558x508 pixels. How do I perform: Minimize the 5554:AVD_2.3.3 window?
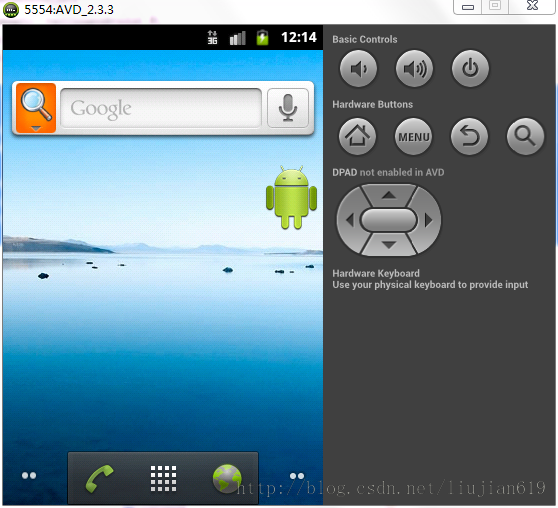click(468, 6)
